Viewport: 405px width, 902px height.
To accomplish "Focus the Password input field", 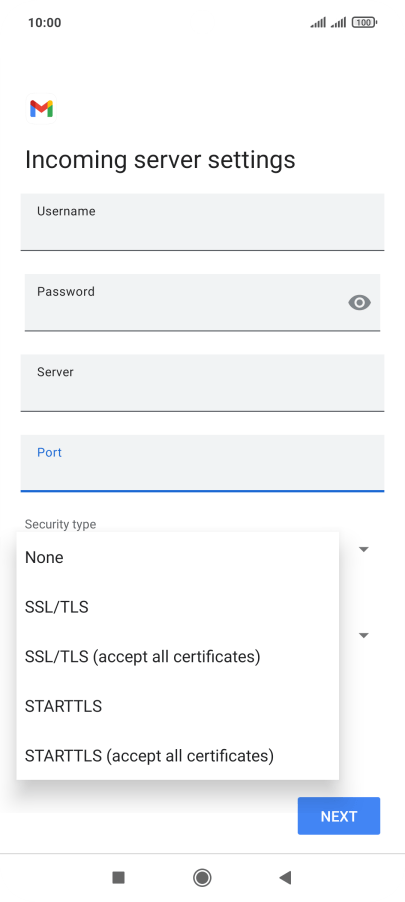I will click(202, 303).
